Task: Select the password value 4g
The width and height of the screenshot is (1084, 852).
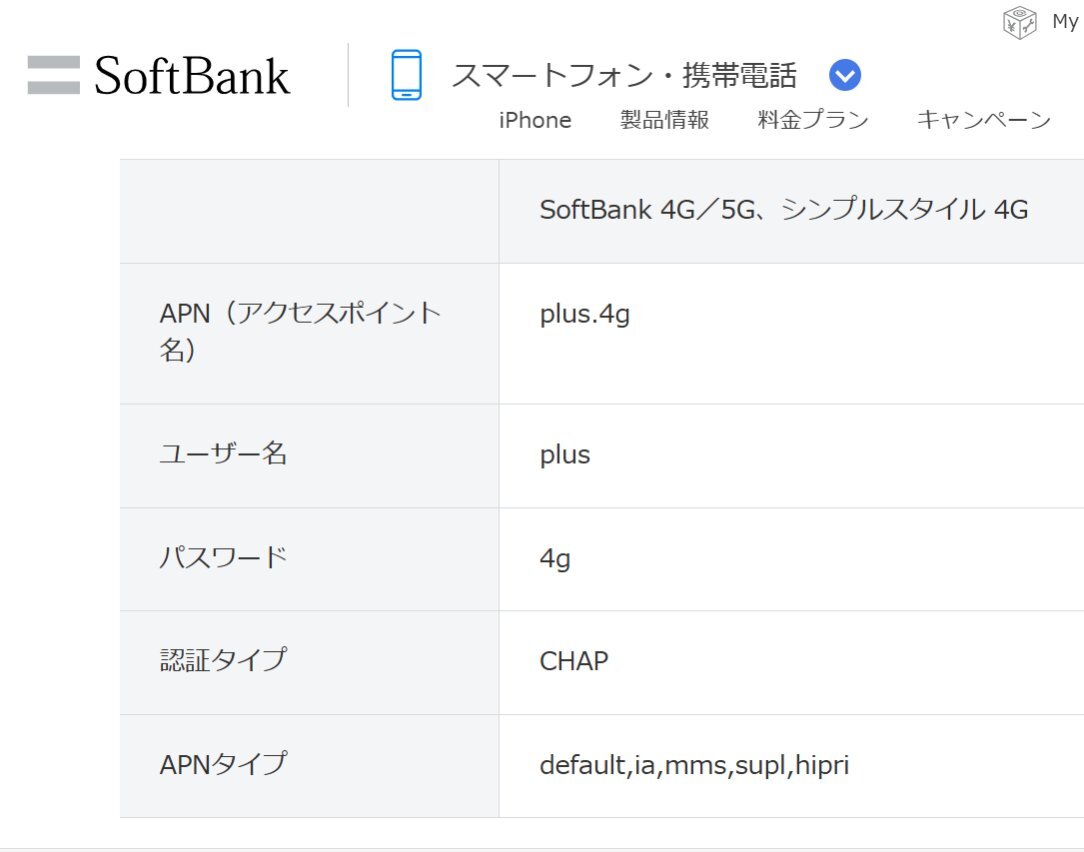Action: click(x=555, y=559)
